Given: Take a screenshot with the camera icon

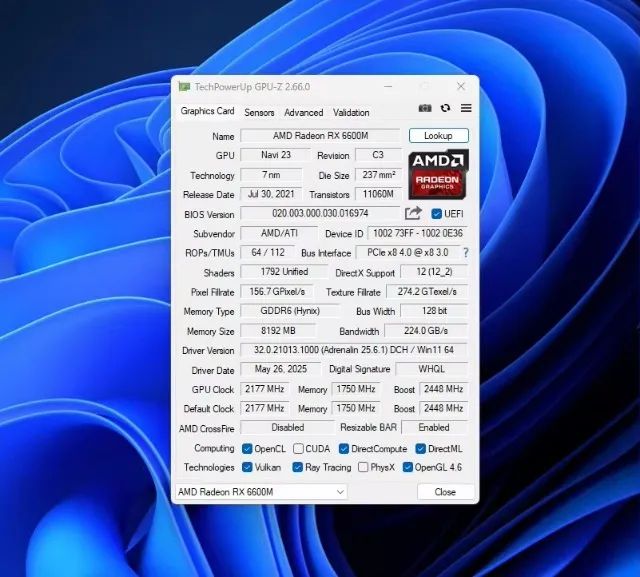Looking at the screenshot, I should coord(425,108).
